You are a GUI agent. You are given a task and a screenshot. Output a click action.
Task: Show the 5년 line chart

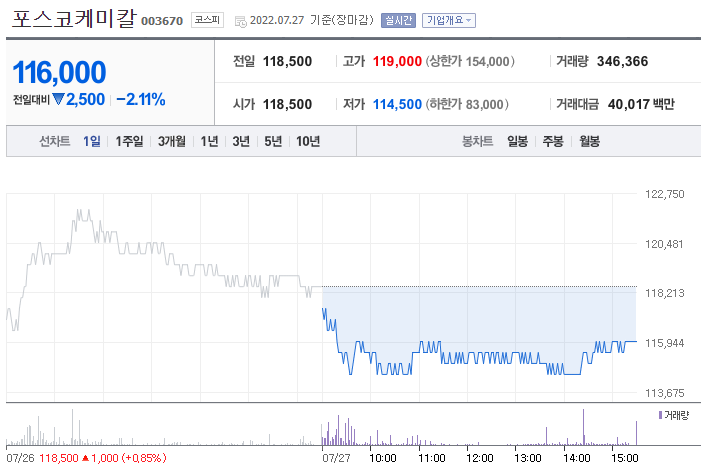click(273, 141)
